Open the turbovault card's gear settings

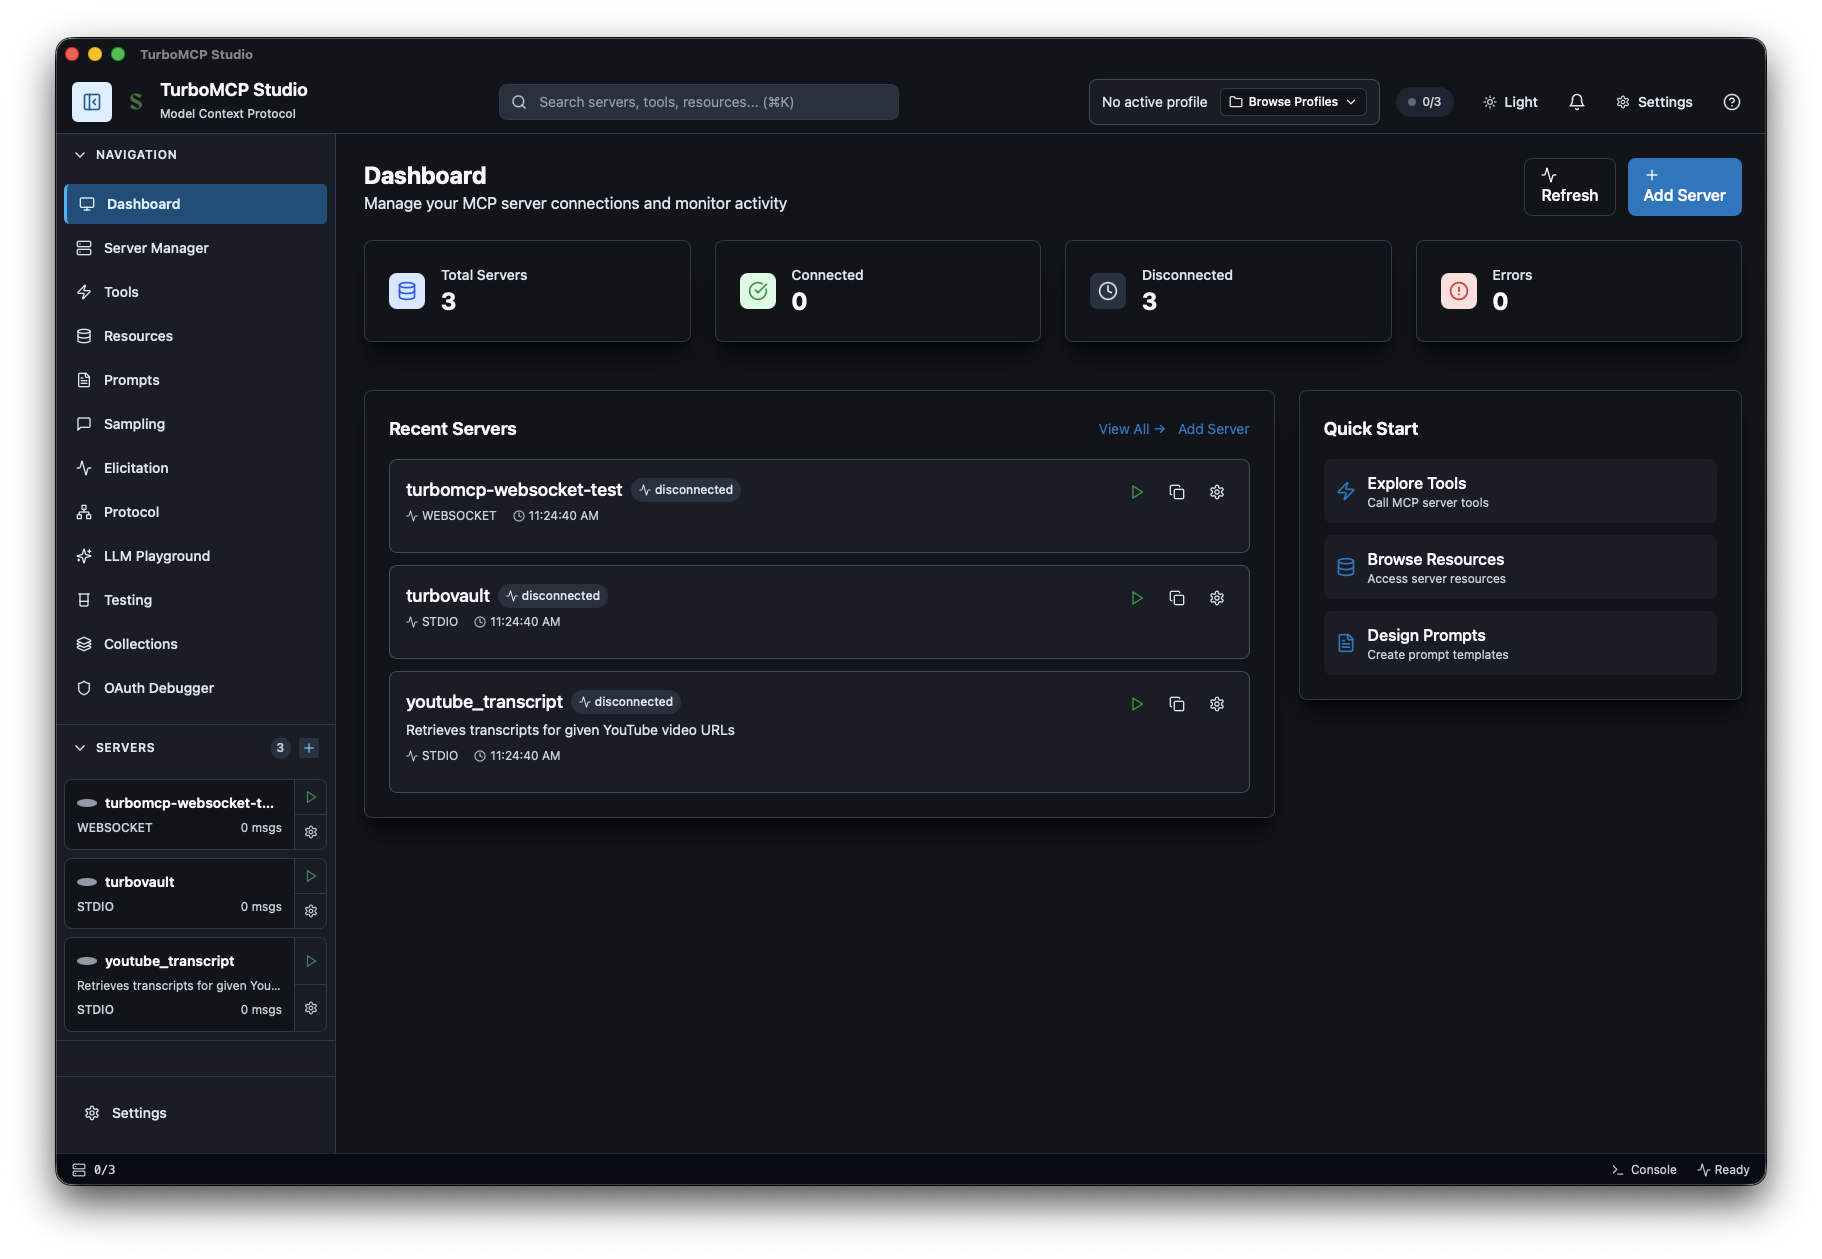coord(1217,598)
